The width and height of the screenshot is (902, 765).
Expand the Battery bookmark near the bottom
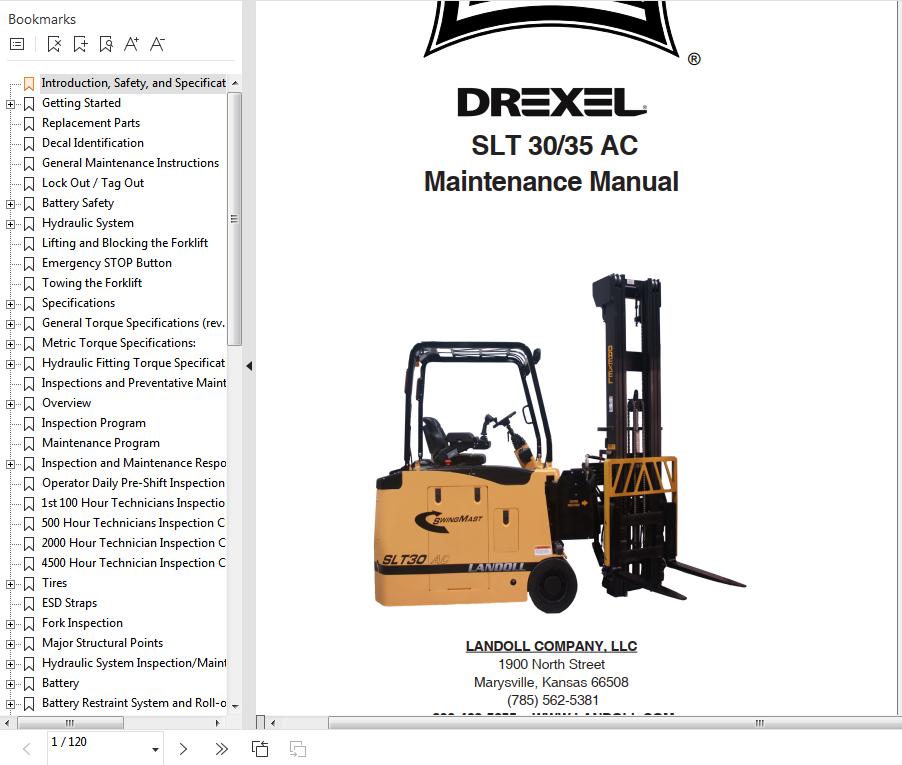(10, 684)
